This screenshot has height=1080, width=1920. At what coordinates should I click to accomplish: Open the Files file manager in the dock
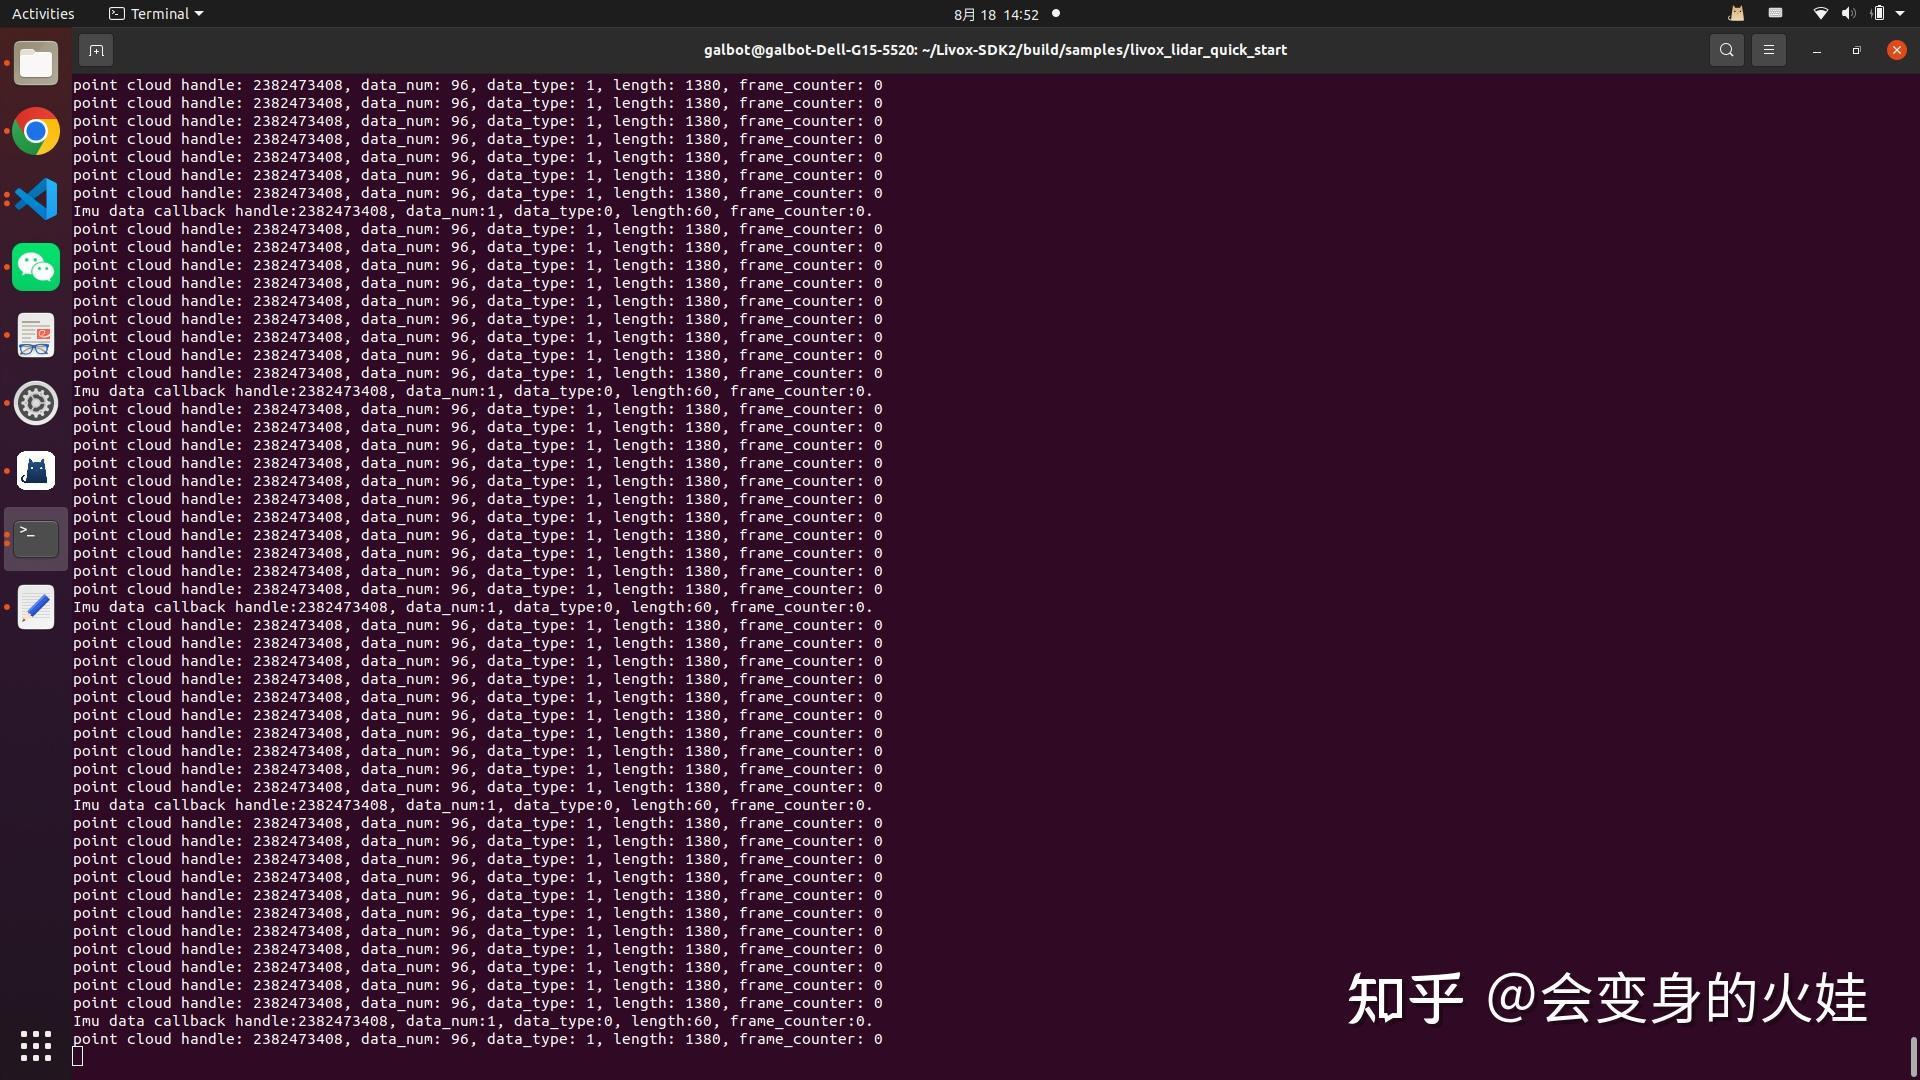36,63
